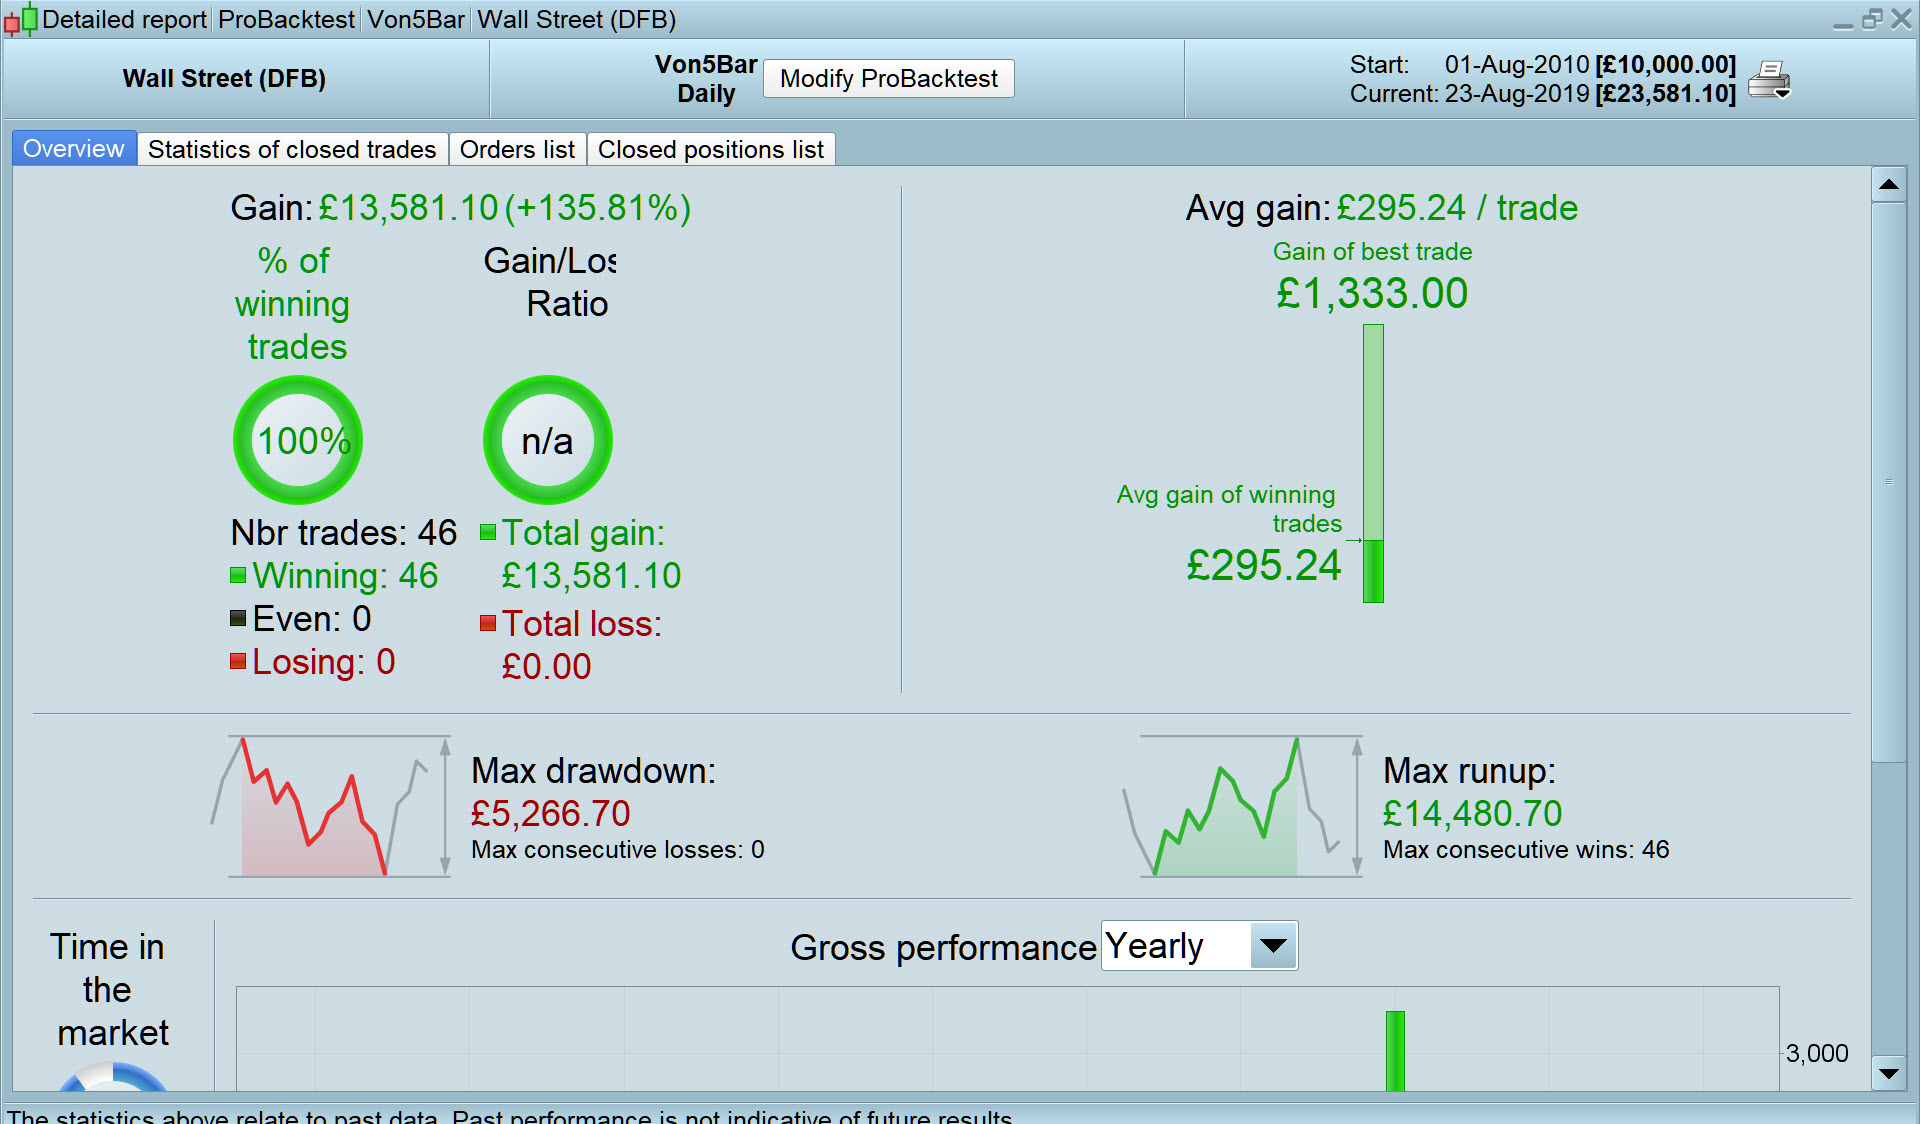Image resolution: width=1920 pixels, height=1124 pixels.
Task: Click the scroll down arrow
Action: 1888,1074
